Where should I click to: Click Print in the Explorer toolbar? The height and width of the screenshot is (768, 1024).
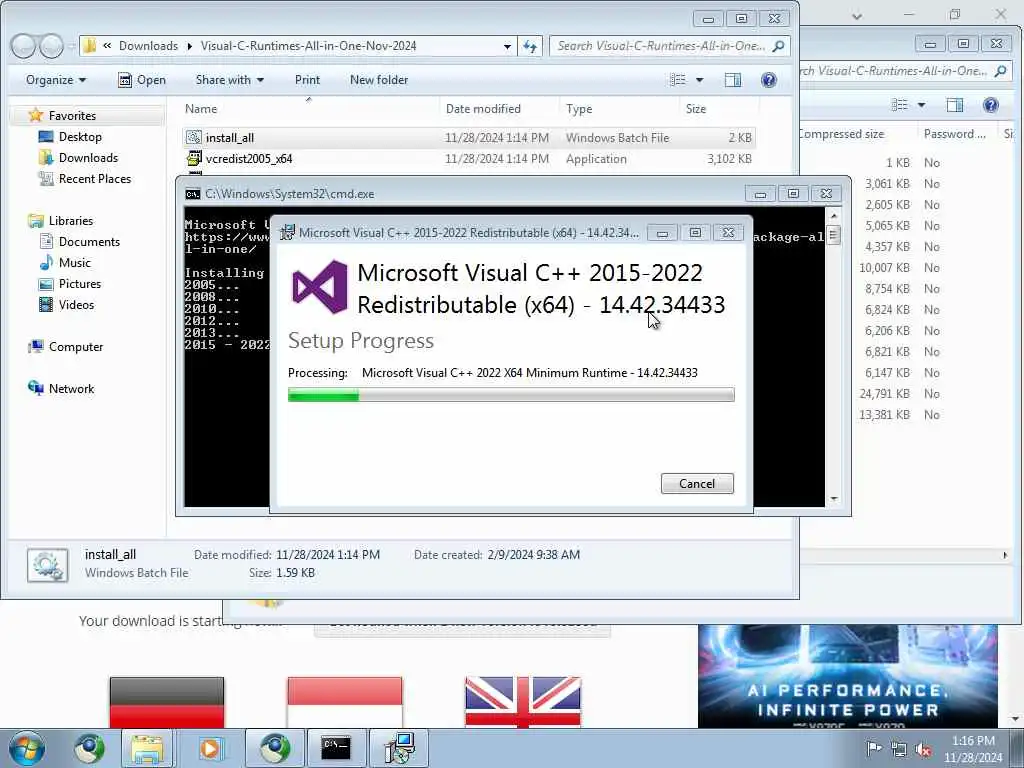[x=307, y=80]
